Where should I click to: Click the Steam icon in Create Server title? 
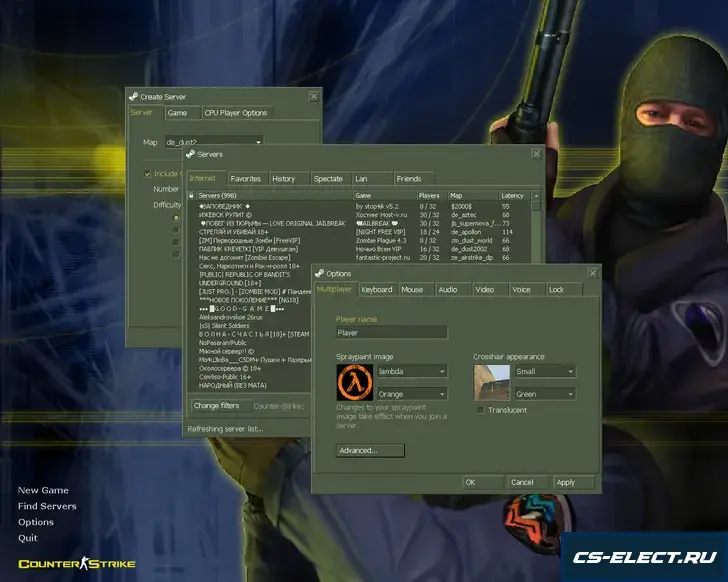(133, 97)
